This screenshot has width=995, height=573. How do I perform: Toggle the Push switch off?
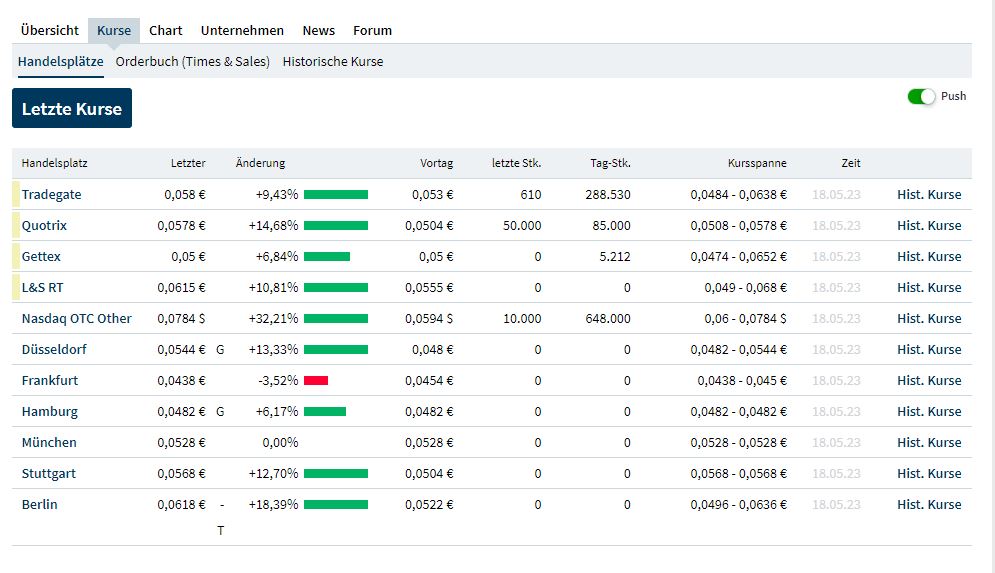click(921, 96)
